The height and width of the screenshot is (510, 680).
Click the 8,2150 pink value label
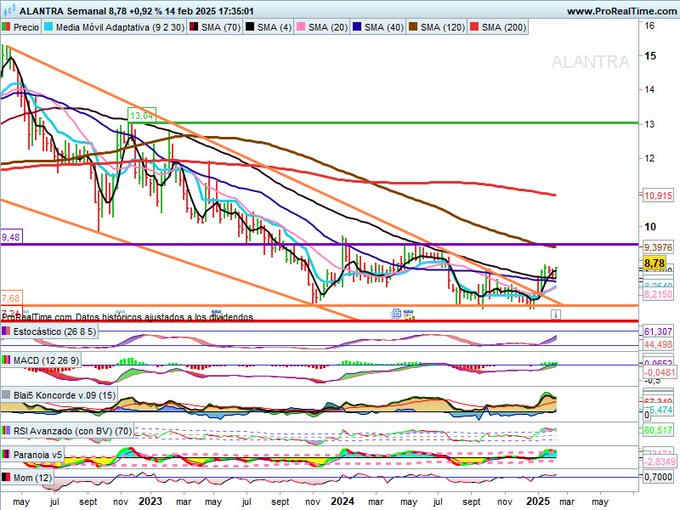pos(658,294)
